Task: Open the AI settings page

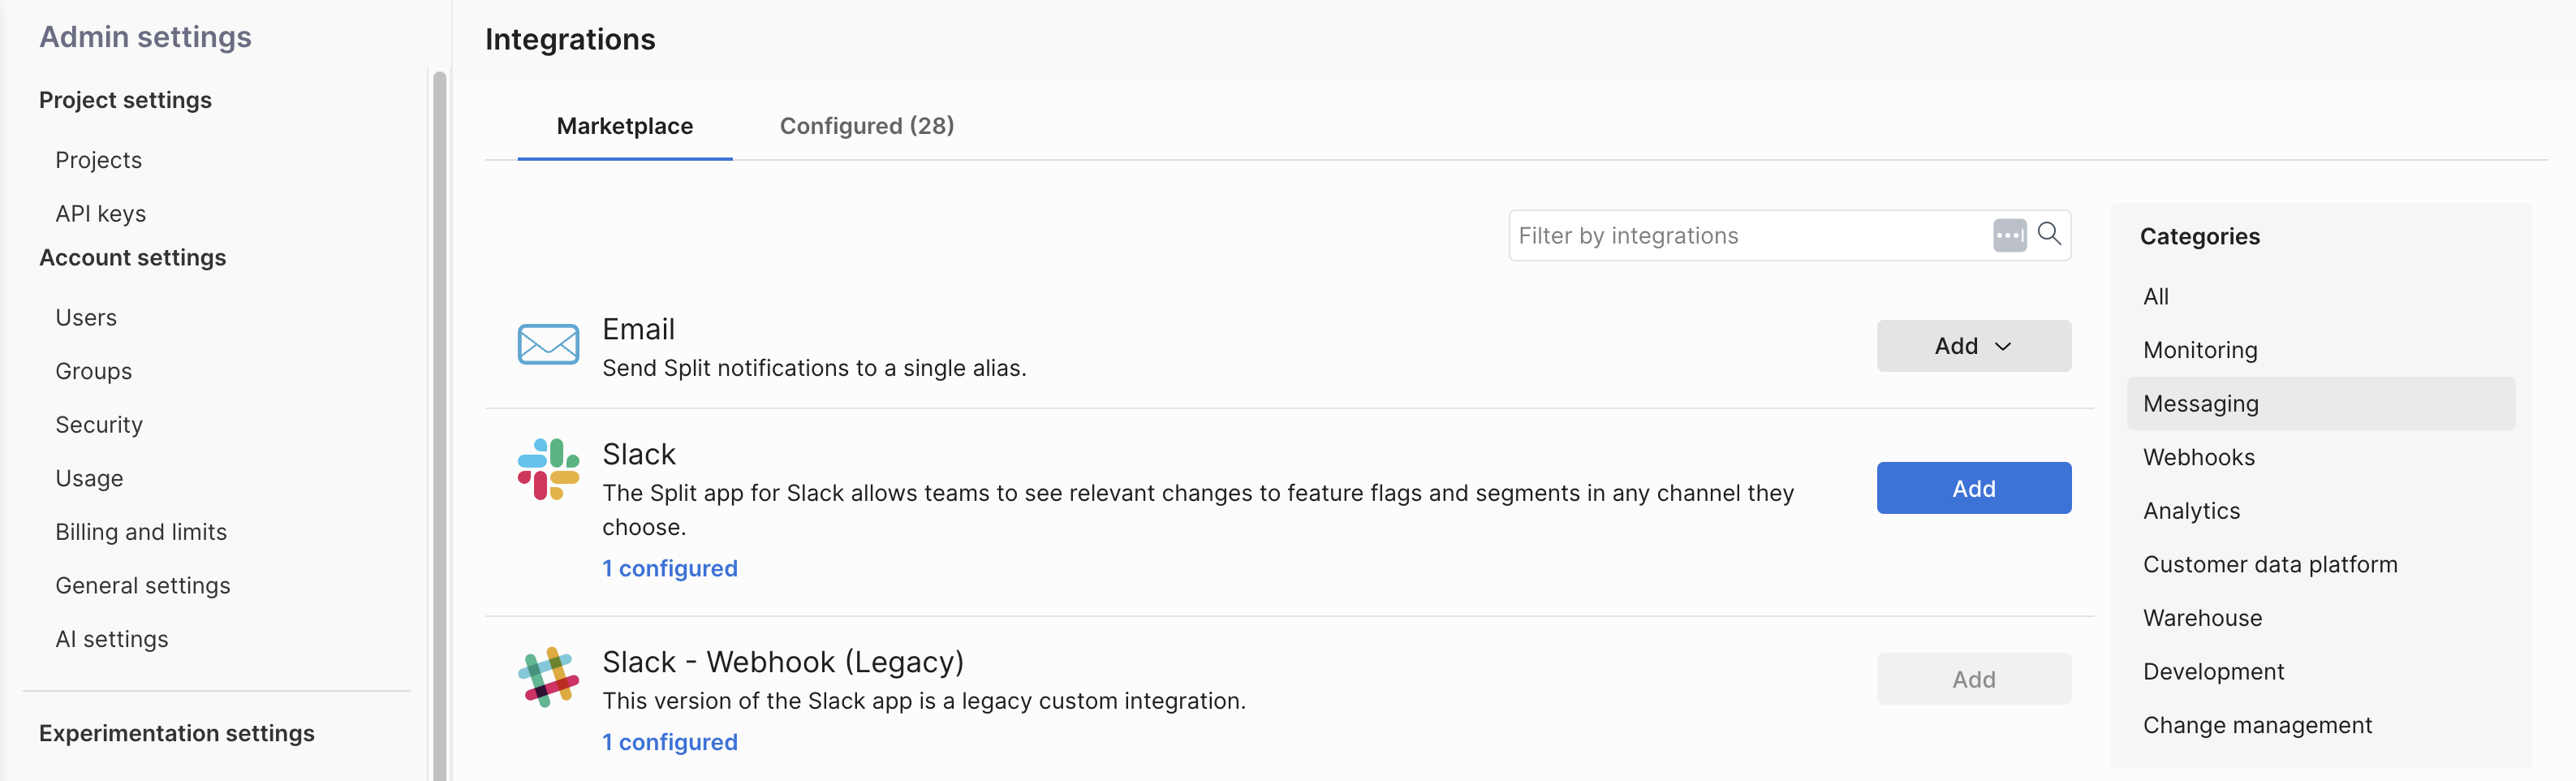Action: (x=111, y=639)
